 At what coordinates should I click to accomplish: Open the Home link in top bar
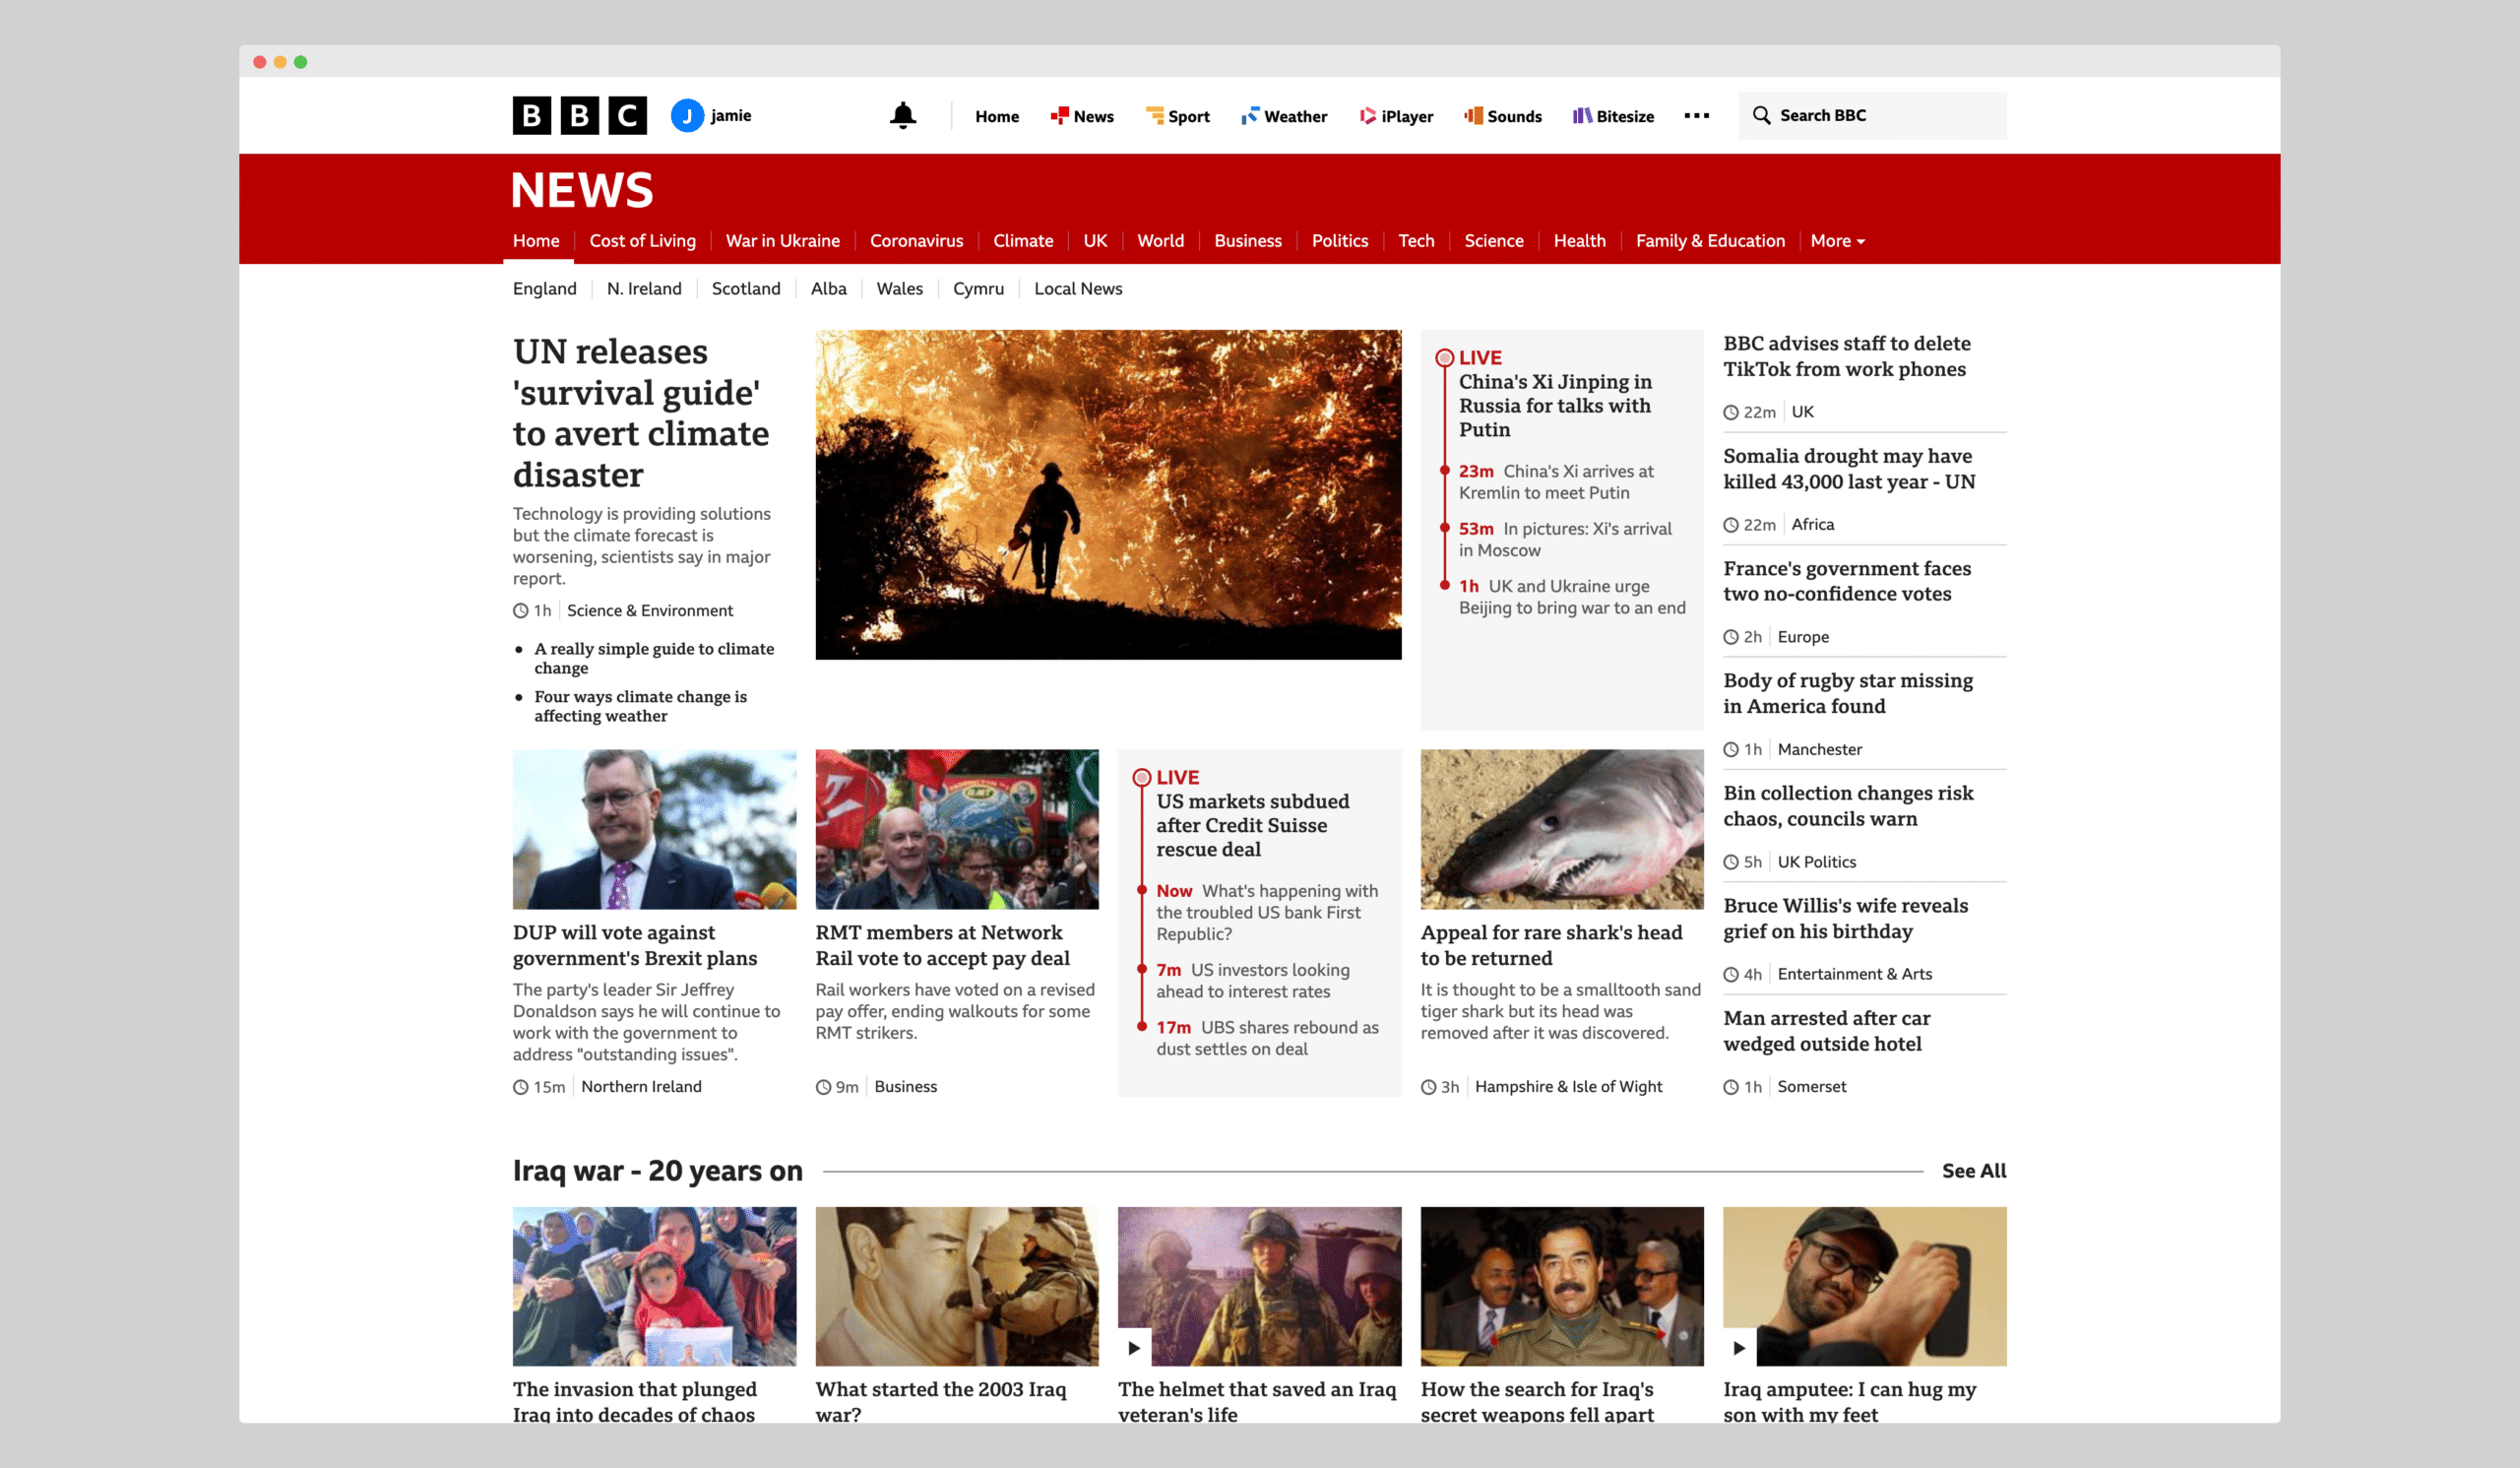pos(997,116)
